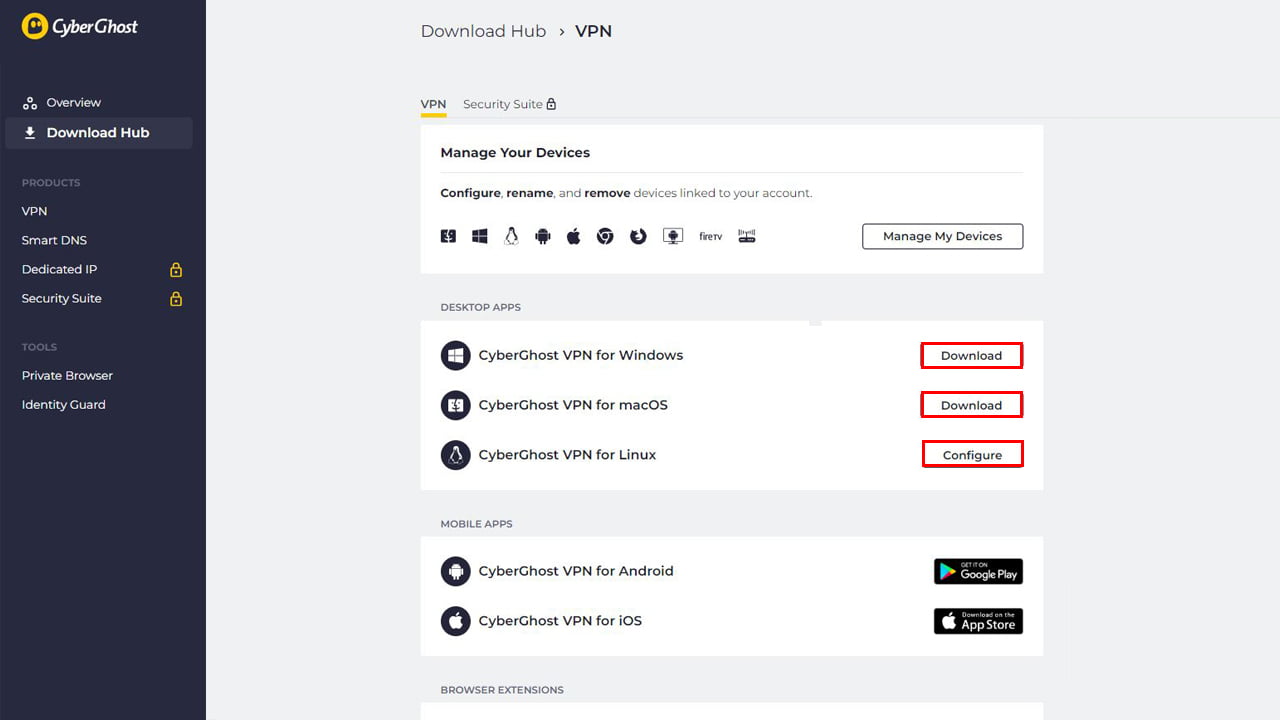
Task: Click the Firefox browser device icon
Action: (x=638, y=236)
